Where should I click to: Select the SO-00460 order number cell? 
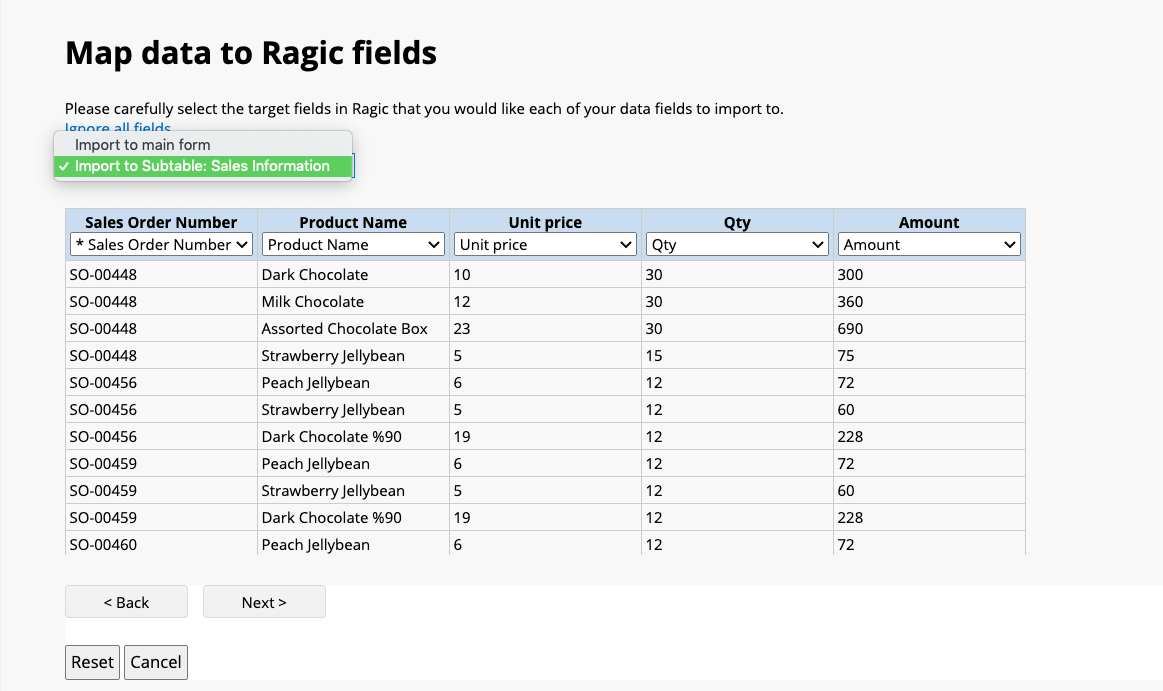[161, 544]
